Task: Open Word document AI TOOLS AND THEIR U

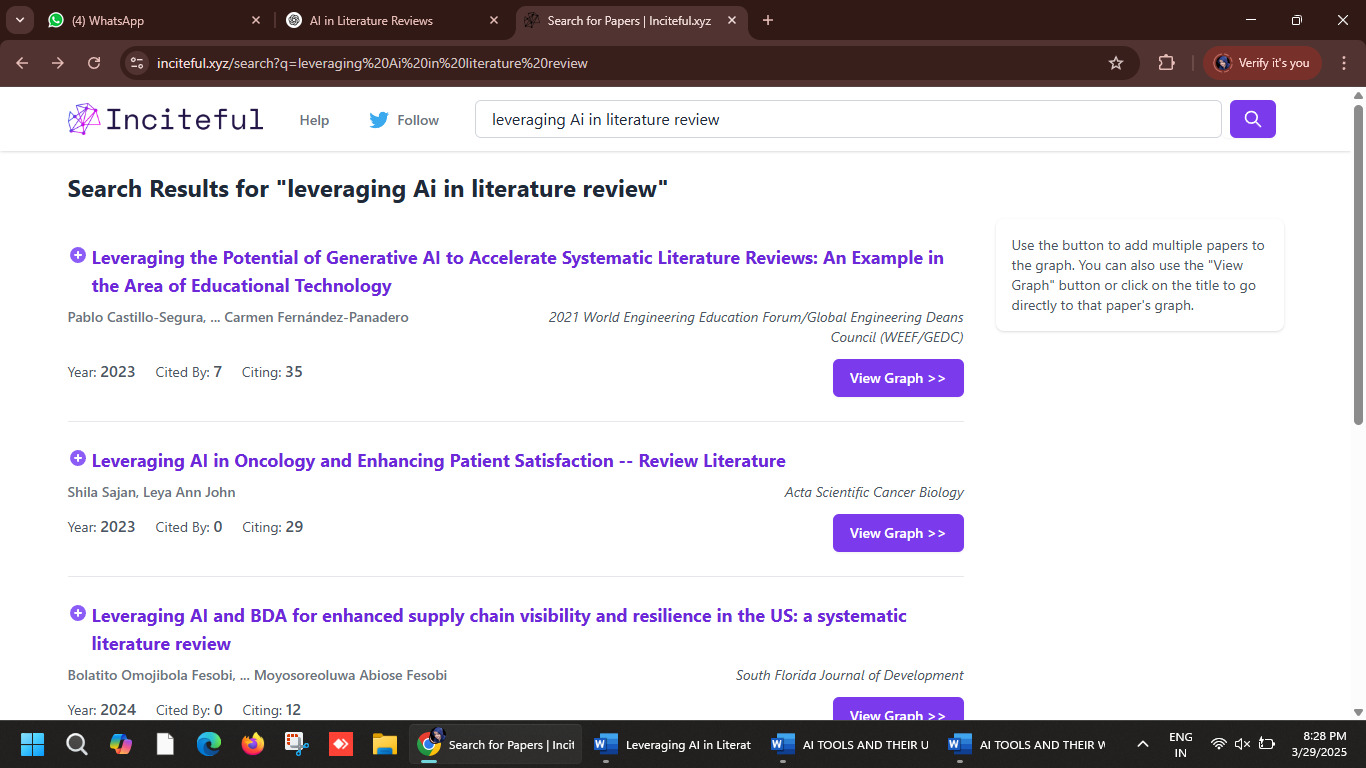Action: 850,744
